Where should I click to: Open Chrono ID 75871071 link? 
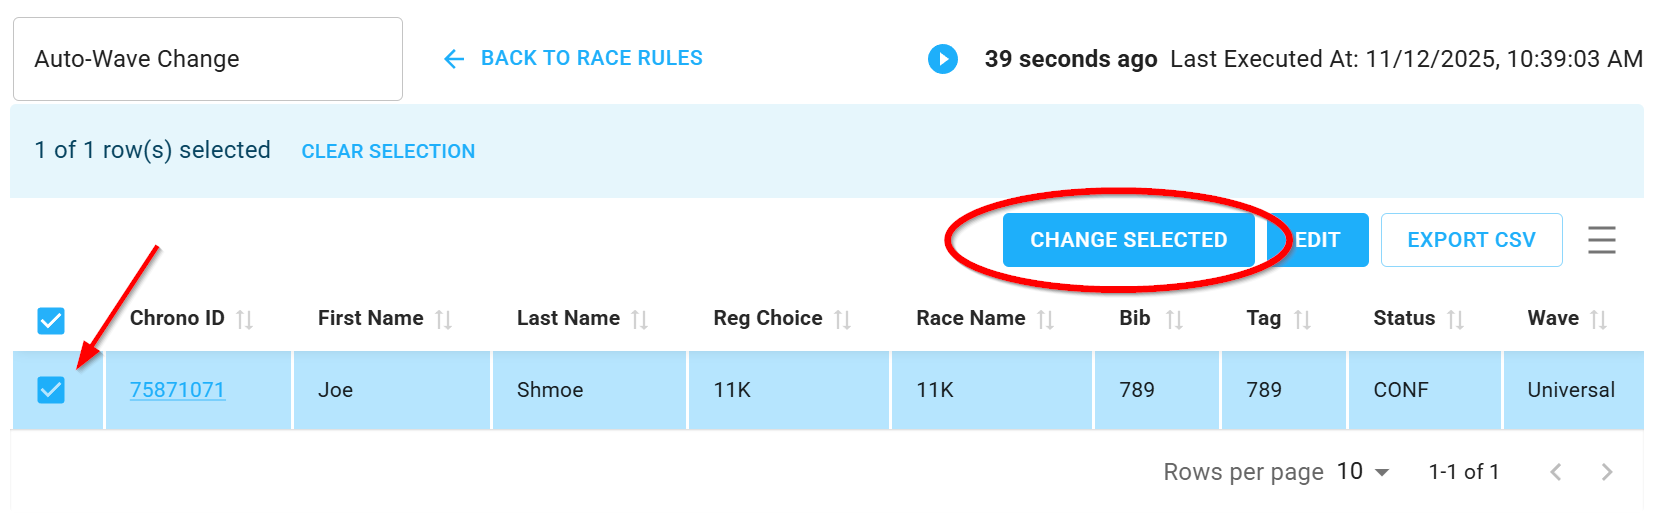coord(177,390)
